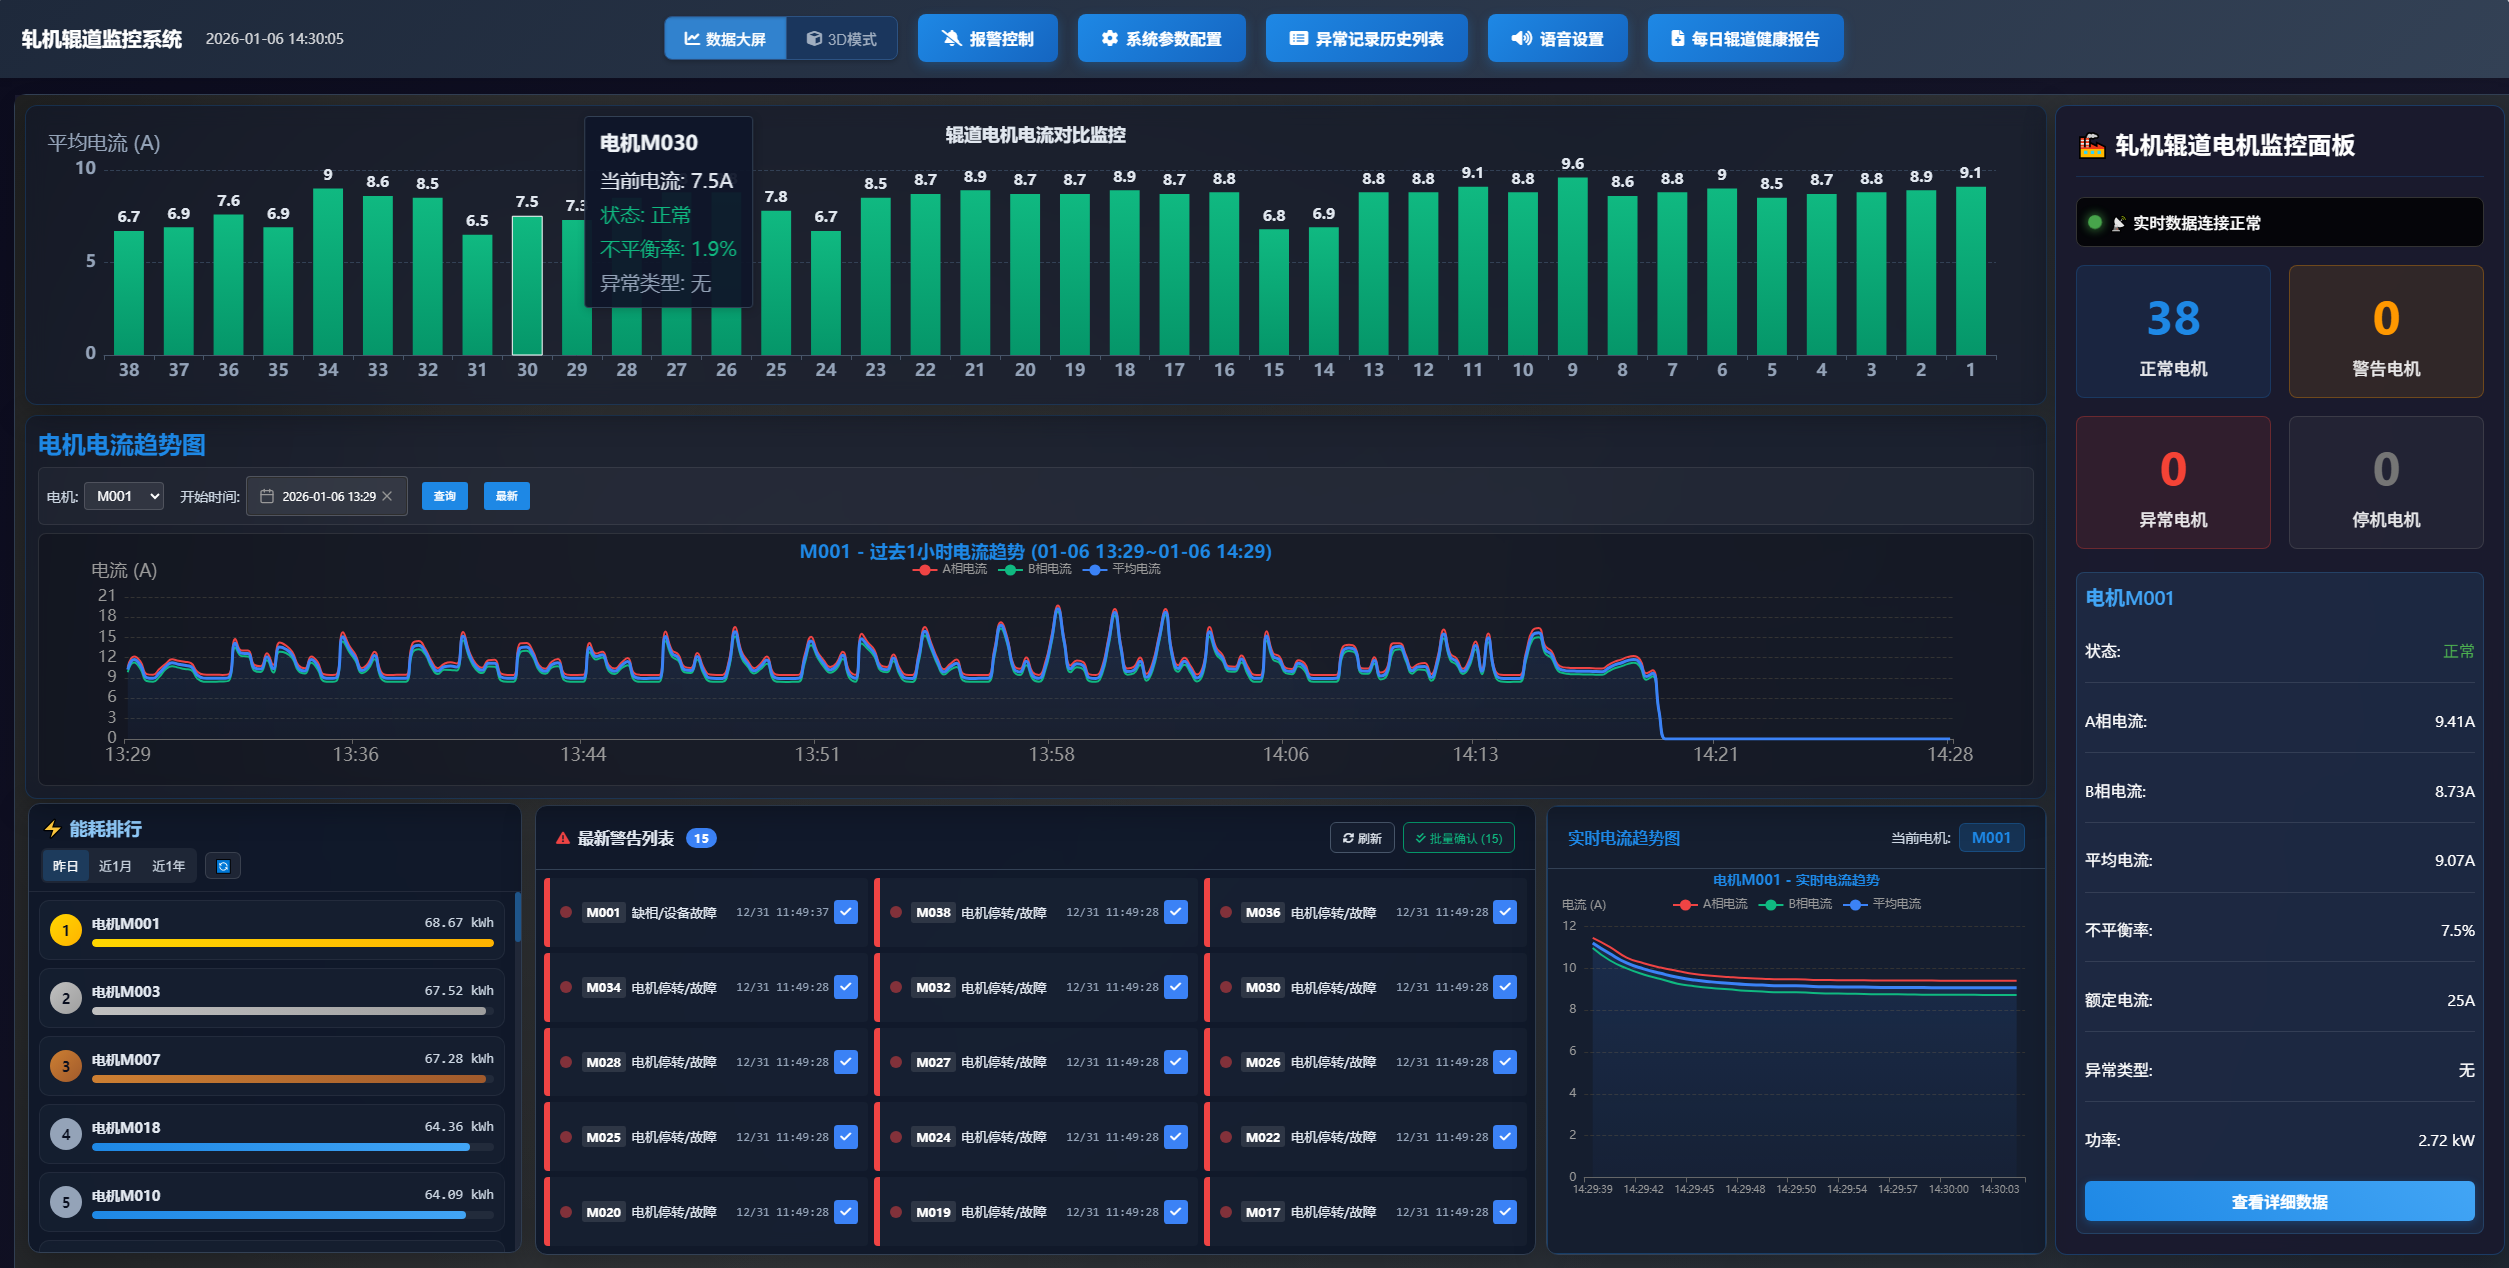Toggle the M038 alarm confirmation checkbox
The height and width of the screenshot is (1268, 2509).
1176,912
